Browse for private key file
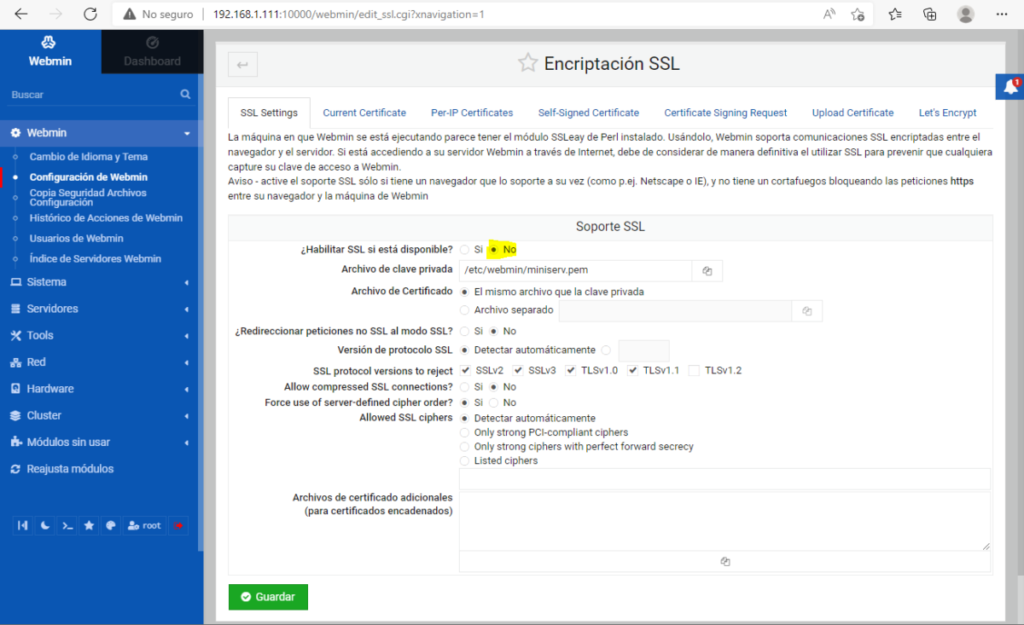The width and height of the screenshot is (1024, 625). pos(707,271)
